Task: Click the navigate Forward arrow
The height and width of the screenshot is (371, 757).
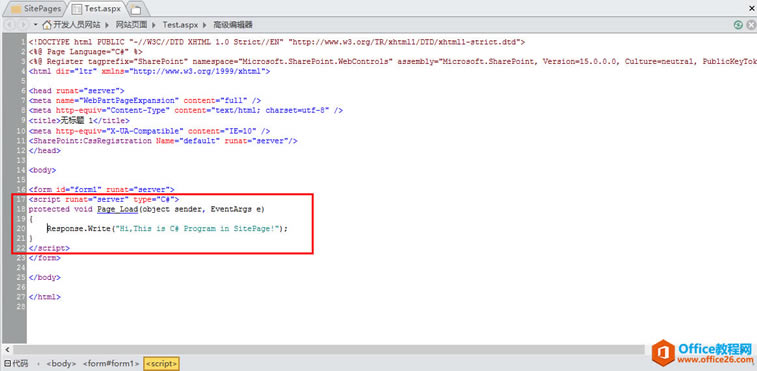Action: point(22,25)
